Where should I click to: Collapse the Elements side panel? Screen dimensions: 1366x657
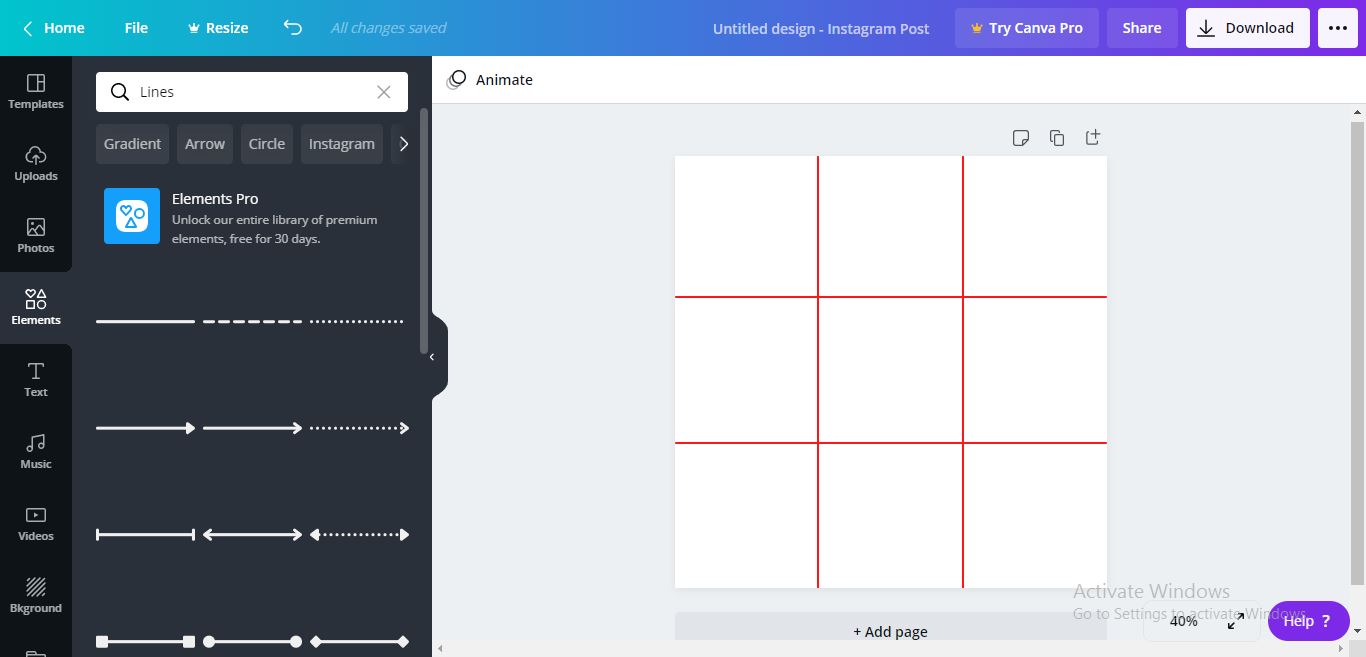click(432, 356)
